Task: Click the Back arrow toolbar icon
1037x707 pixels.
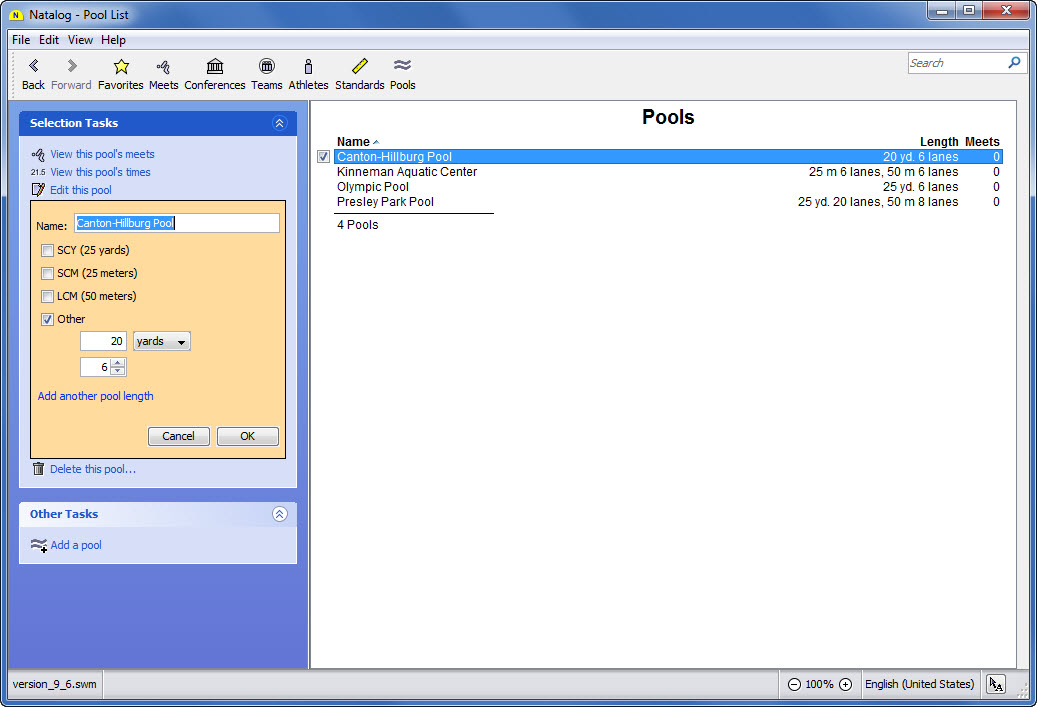Action: point(33,67)
